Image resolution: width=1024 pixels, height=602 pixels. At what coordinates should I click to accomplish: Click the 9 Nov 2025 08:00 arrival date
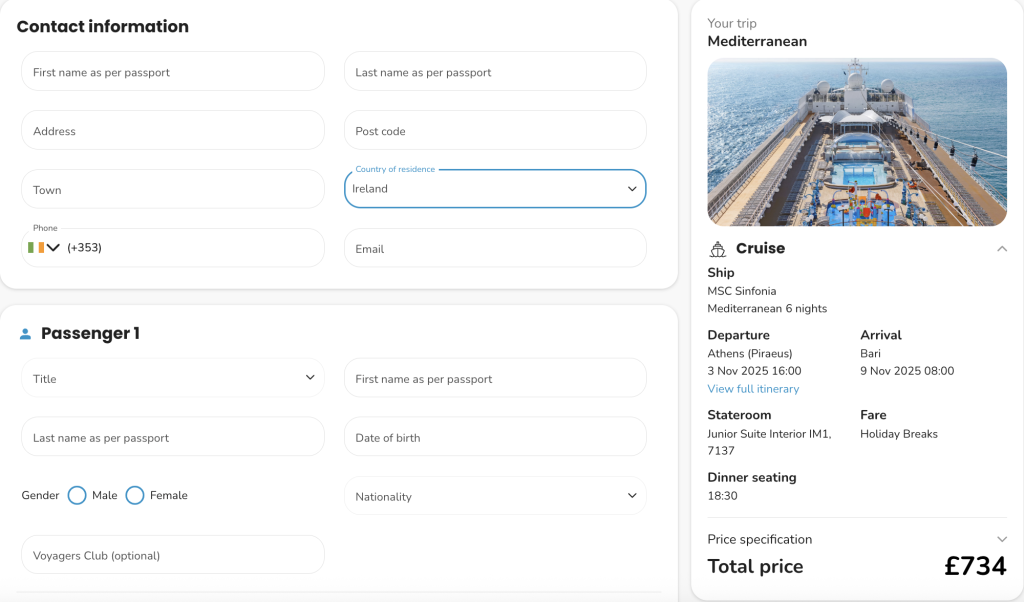pyautogui.click(x=907, y=371)
